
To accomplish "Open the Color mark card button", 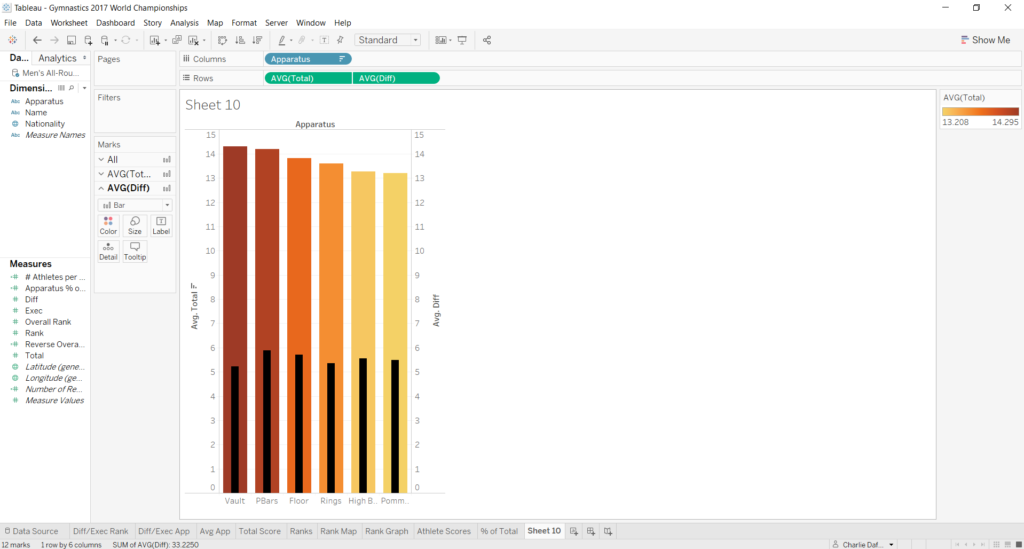I will tap(108, 225).
